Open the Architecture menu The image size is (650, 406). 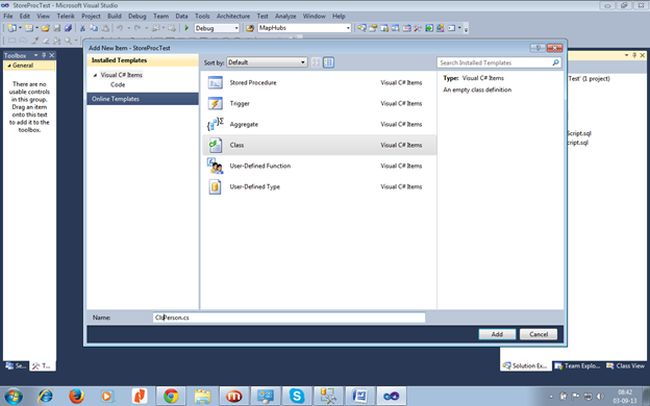(233, 16)
